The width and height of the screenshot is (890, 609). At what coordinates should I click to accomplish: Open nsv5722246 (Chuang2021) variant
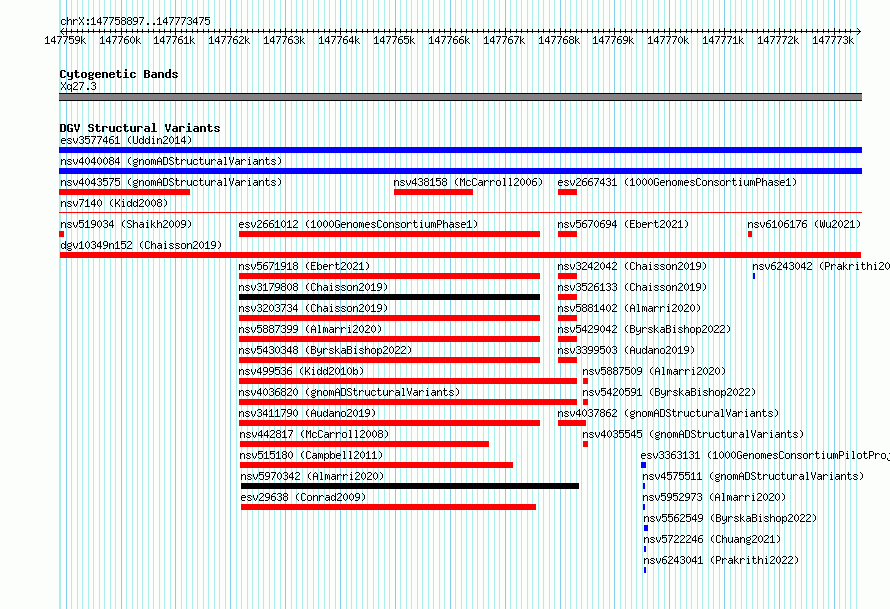(x=712, y=539)
